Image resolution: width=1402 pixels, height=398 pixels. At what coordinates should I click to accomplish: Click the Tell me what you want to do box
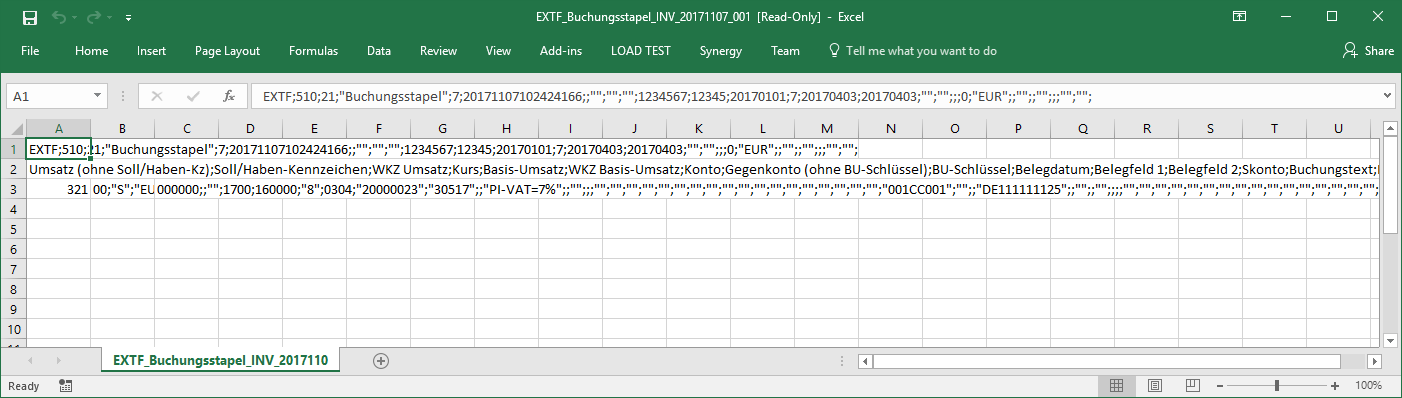912,51
